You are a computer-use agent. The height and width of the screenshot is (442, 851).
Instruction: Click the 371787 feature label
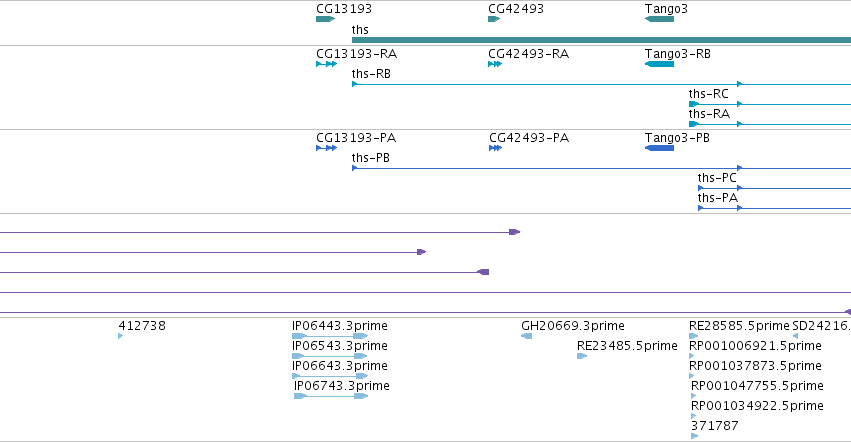[x=715, y=426]
